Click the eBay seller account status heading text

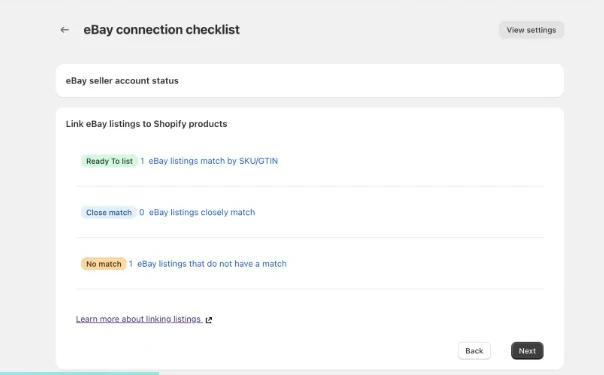point(122,81)
